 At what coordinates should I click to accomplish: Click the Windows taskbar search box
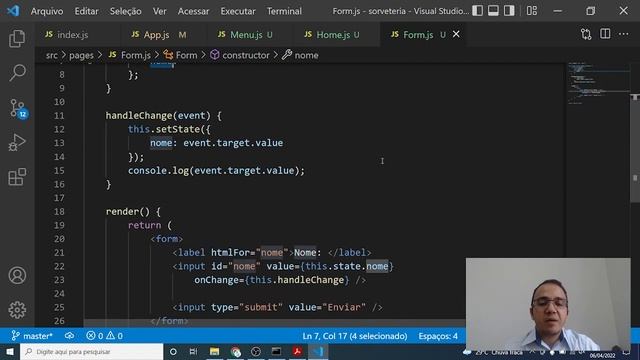click(92, 351)
